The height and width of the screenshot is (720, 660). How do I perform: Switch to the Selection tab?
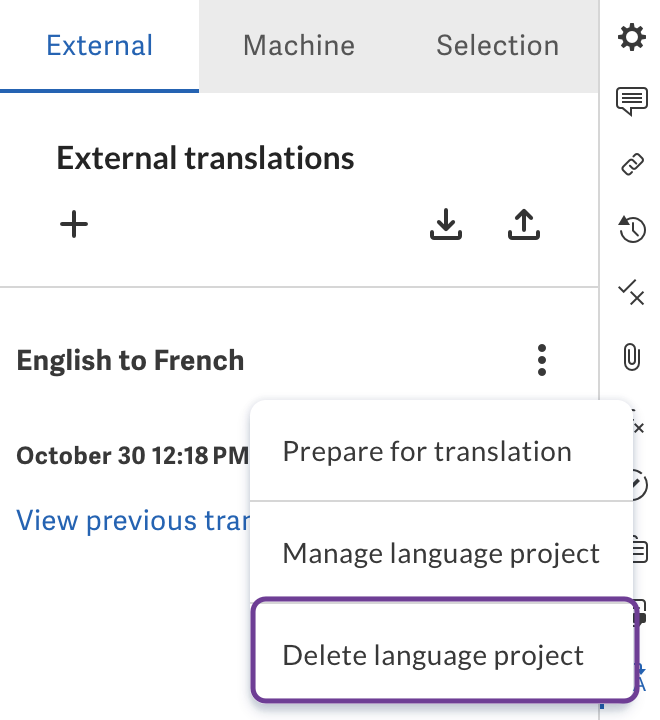[497, 45]
